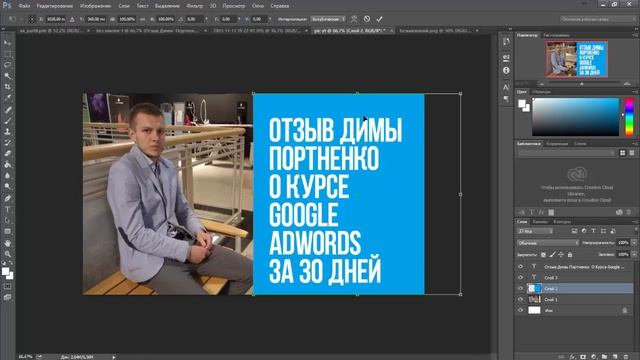Select the Horizontal Type tool
This screenshot has width=640, height=360.
[7, 209]
